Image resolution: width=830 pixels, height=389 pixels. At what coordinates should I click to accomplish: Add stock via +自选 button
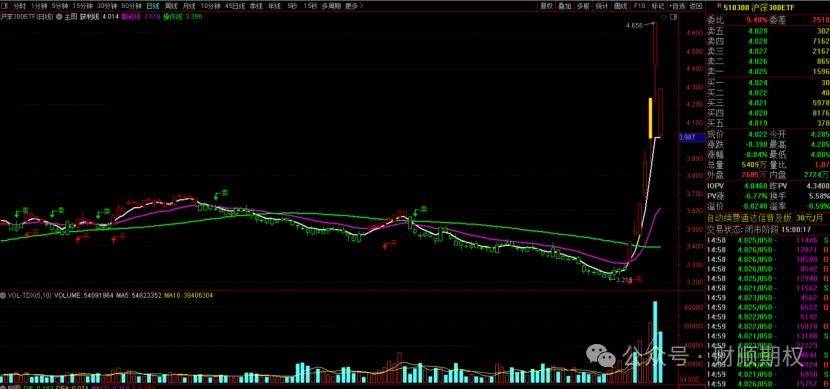(676, 6)
